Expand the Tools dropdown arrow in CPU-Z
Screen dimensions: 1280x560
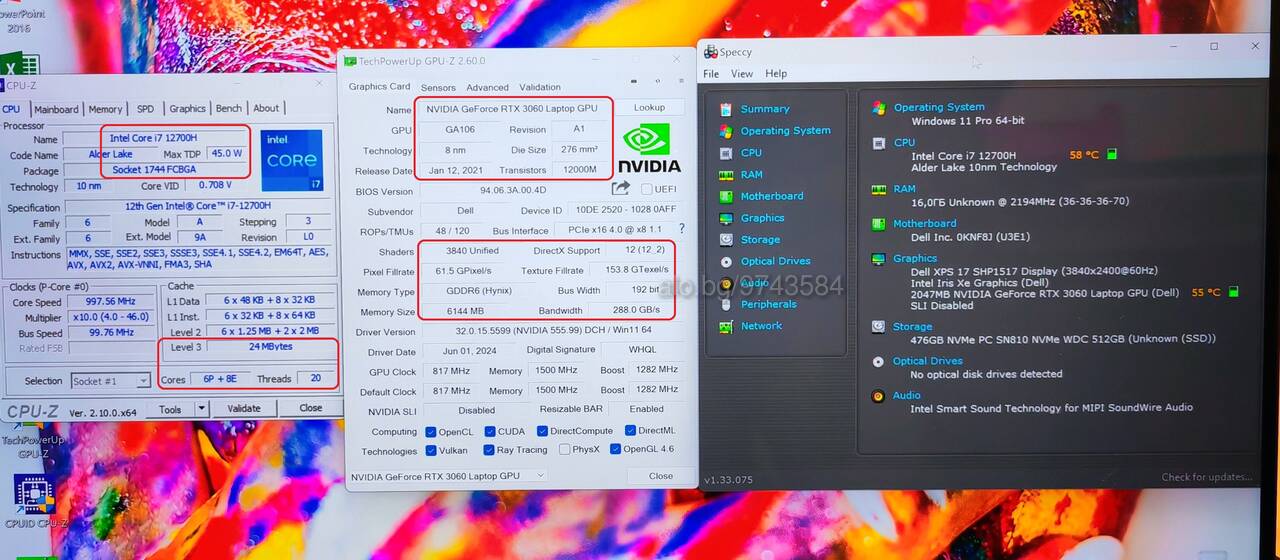(x=202, y=408)
